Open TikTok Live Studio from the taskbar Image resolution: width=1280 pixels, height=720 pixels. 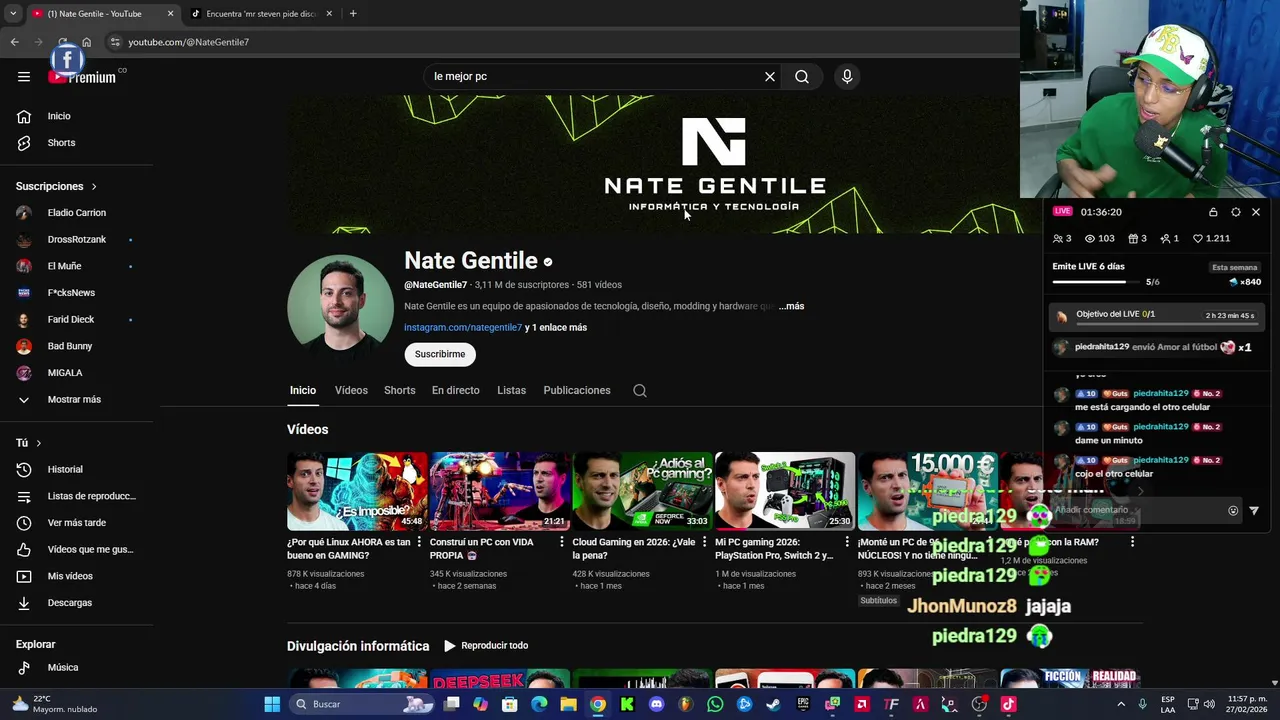click(x=1008, y=704)
